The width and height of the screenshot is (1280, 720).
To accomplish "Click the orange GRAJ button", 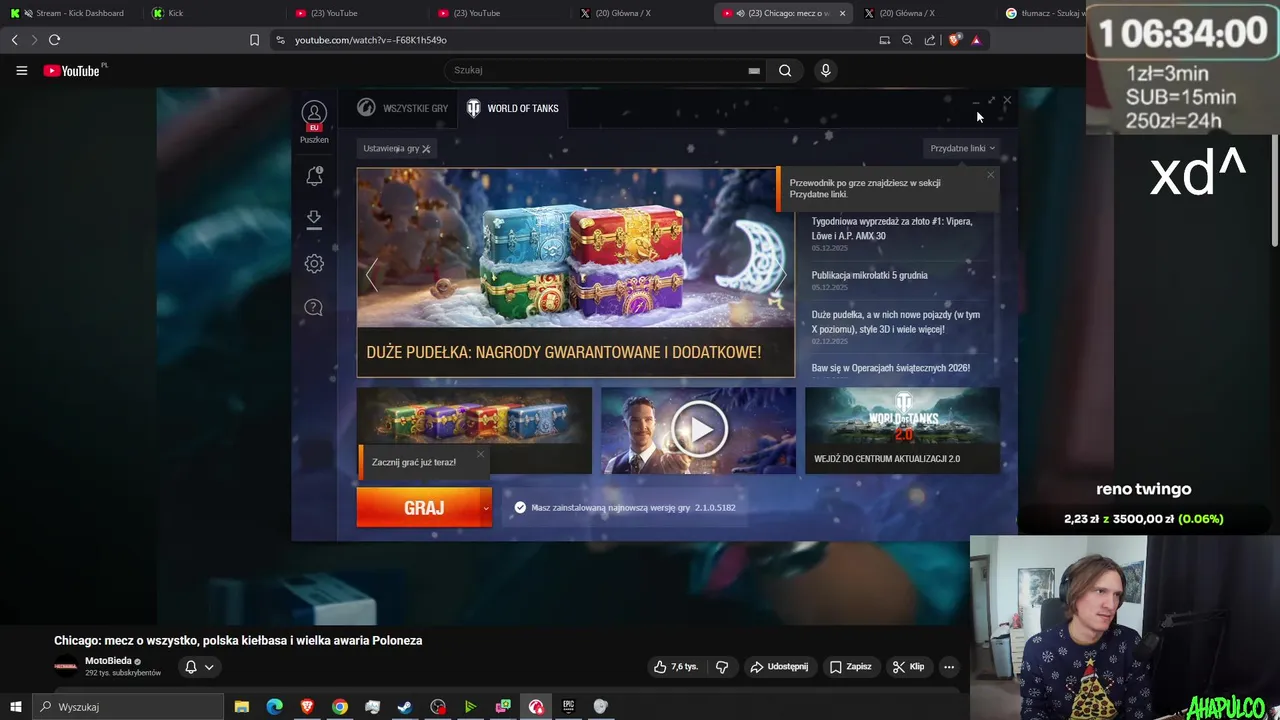I will (418, 508).
